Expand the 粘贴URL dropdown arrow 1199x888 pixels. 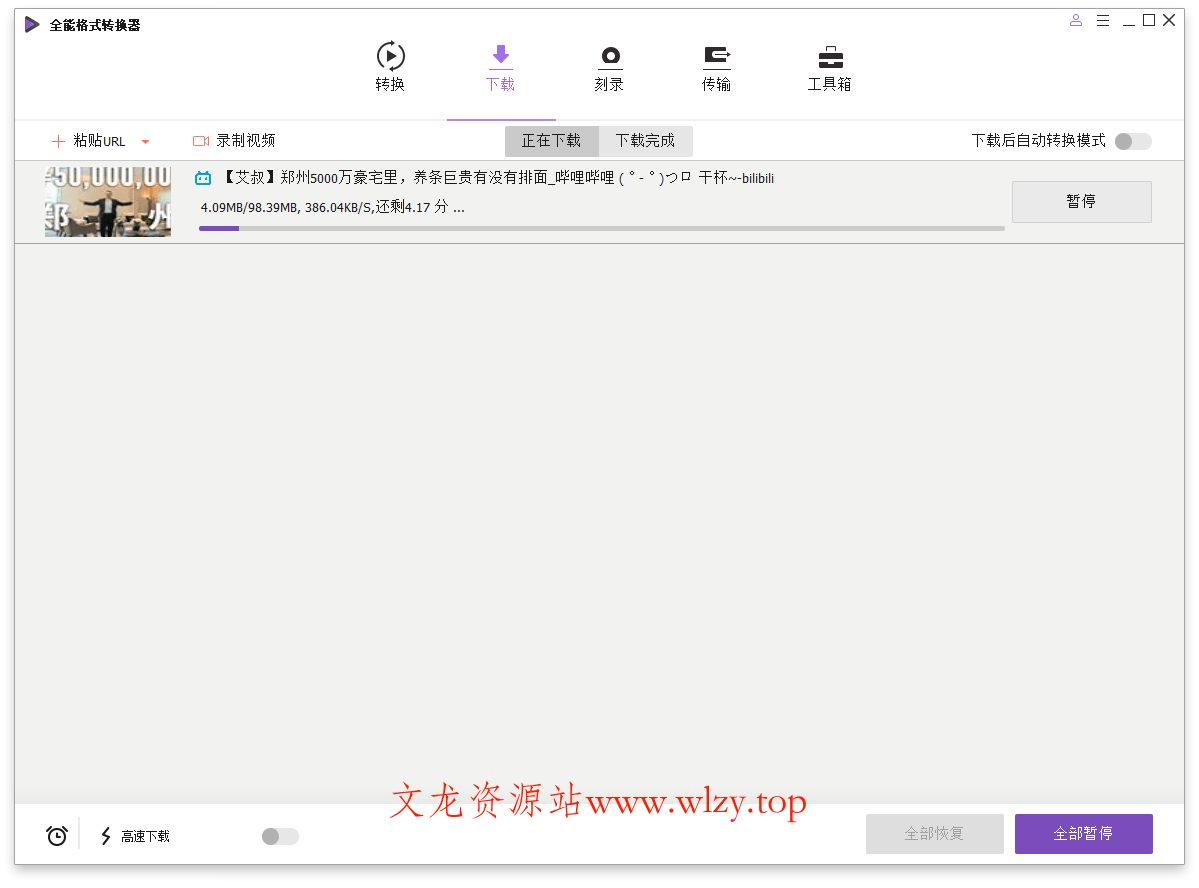pos(145,141)
